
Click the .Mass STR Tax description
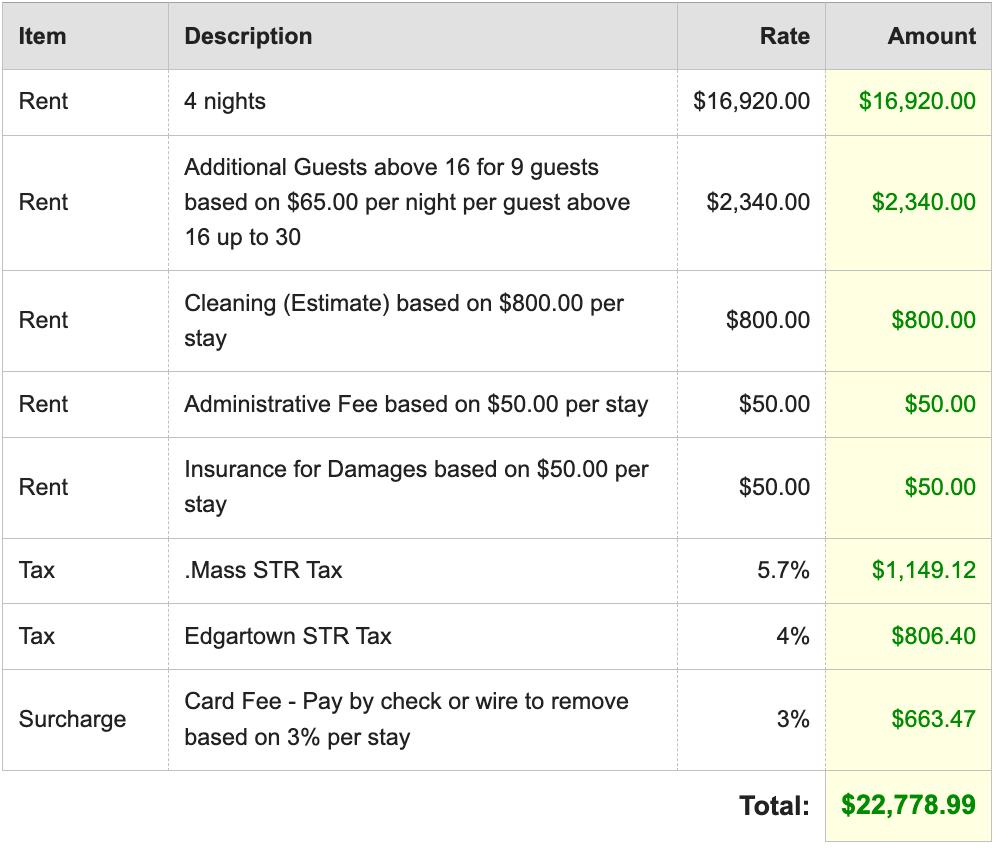pyautogui.click(x=263, y=570)
